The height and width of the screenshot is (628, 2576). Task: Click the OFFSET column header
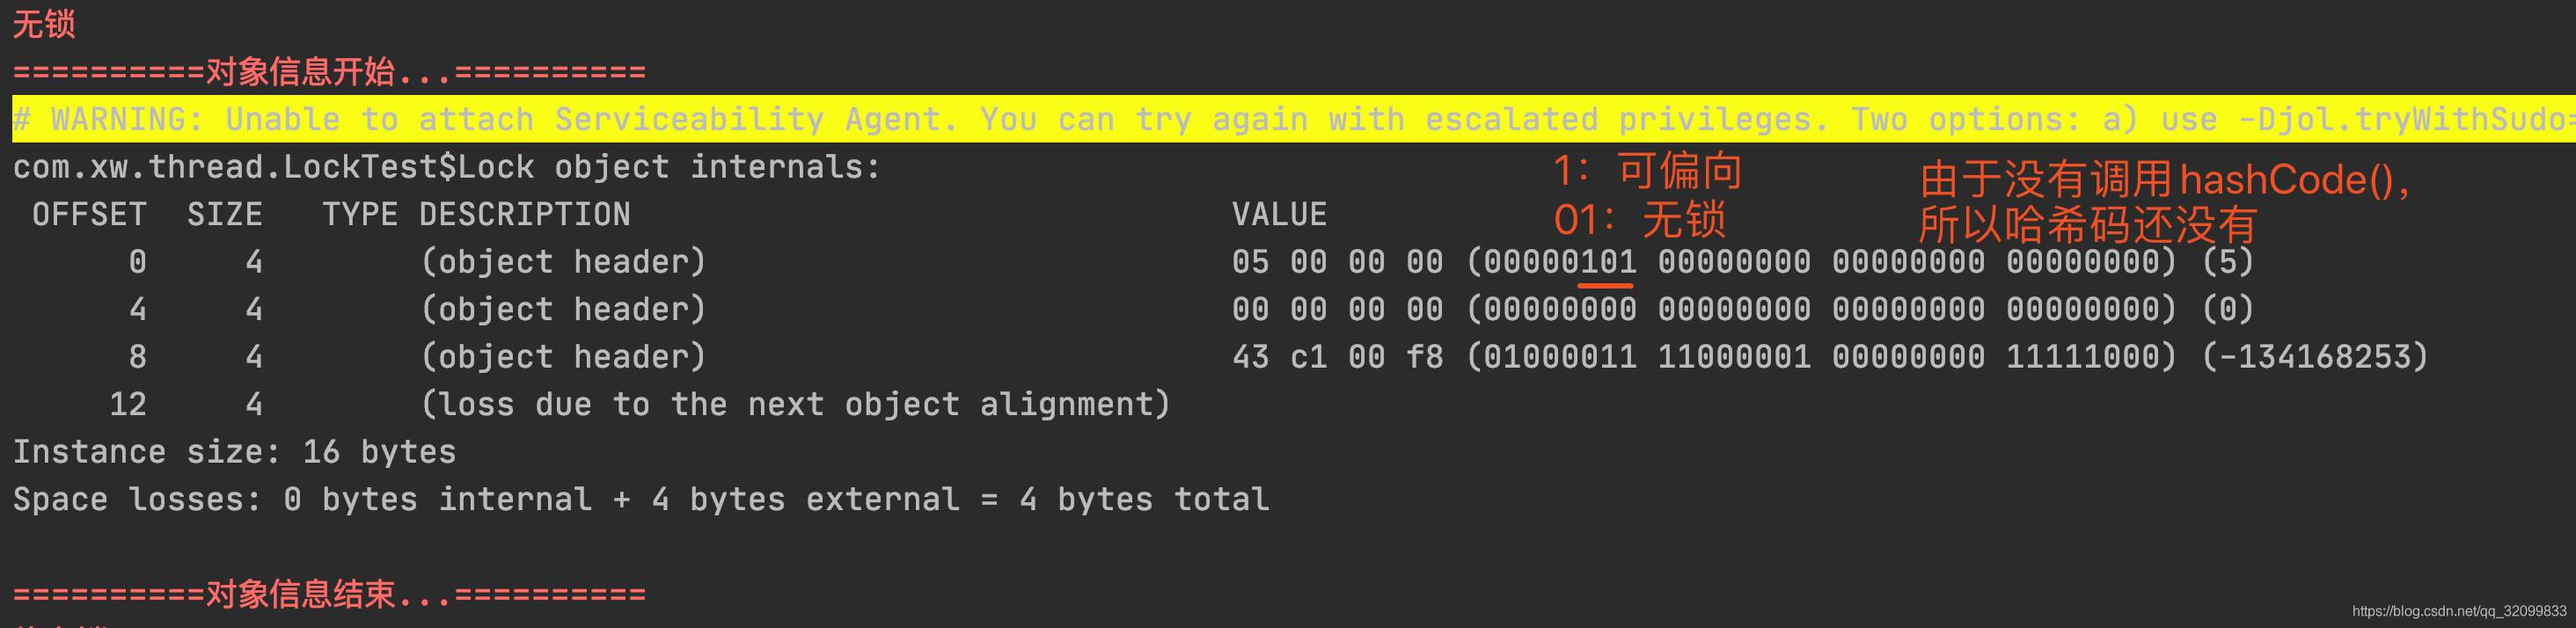(x=89, y=214)
